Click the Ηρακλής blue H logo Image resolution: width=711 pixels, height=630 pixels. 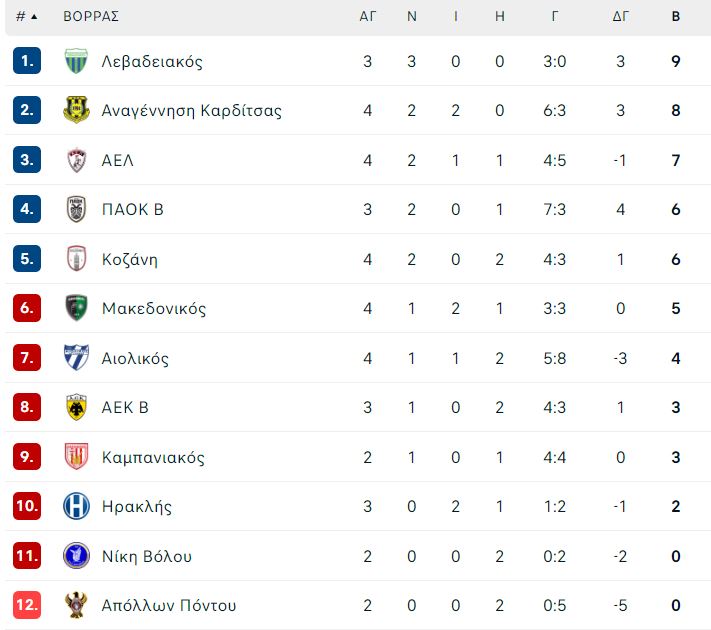click(76, 506)
